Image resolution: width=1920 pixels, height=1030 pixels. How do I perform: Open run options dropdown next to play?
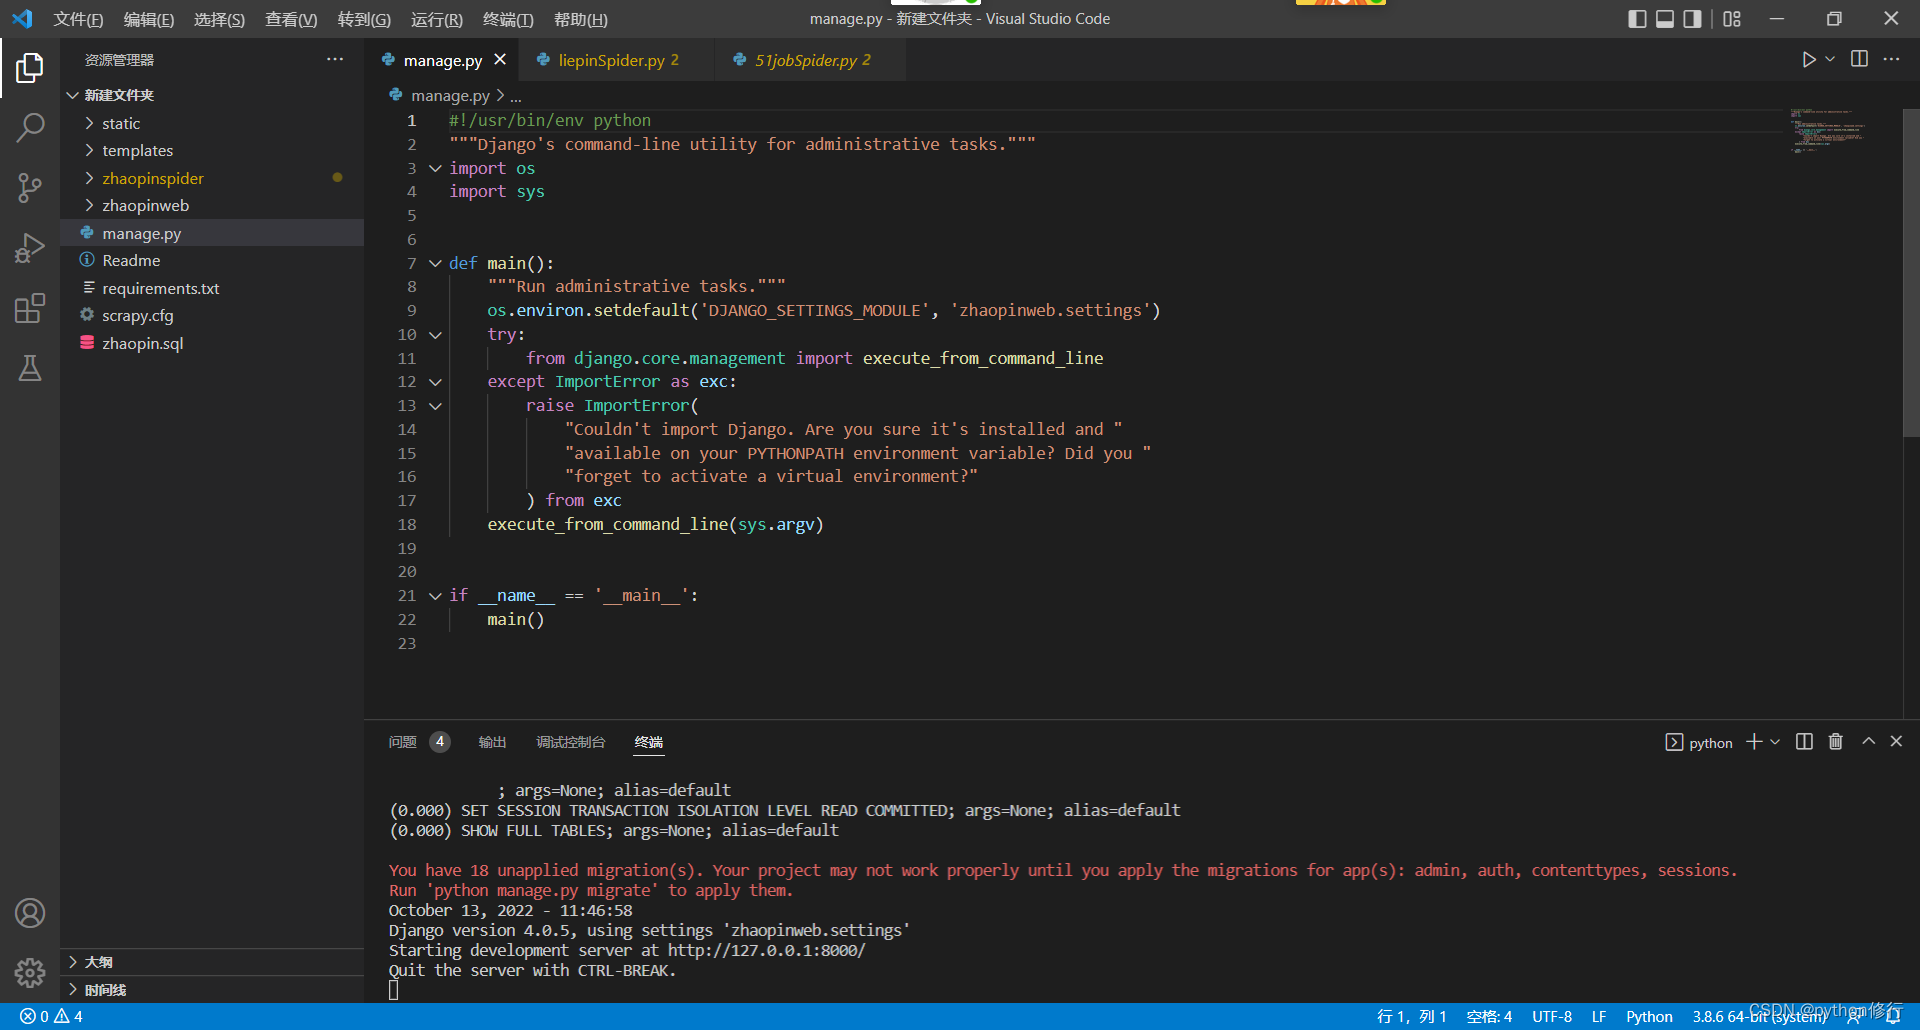pos(1830,60)
